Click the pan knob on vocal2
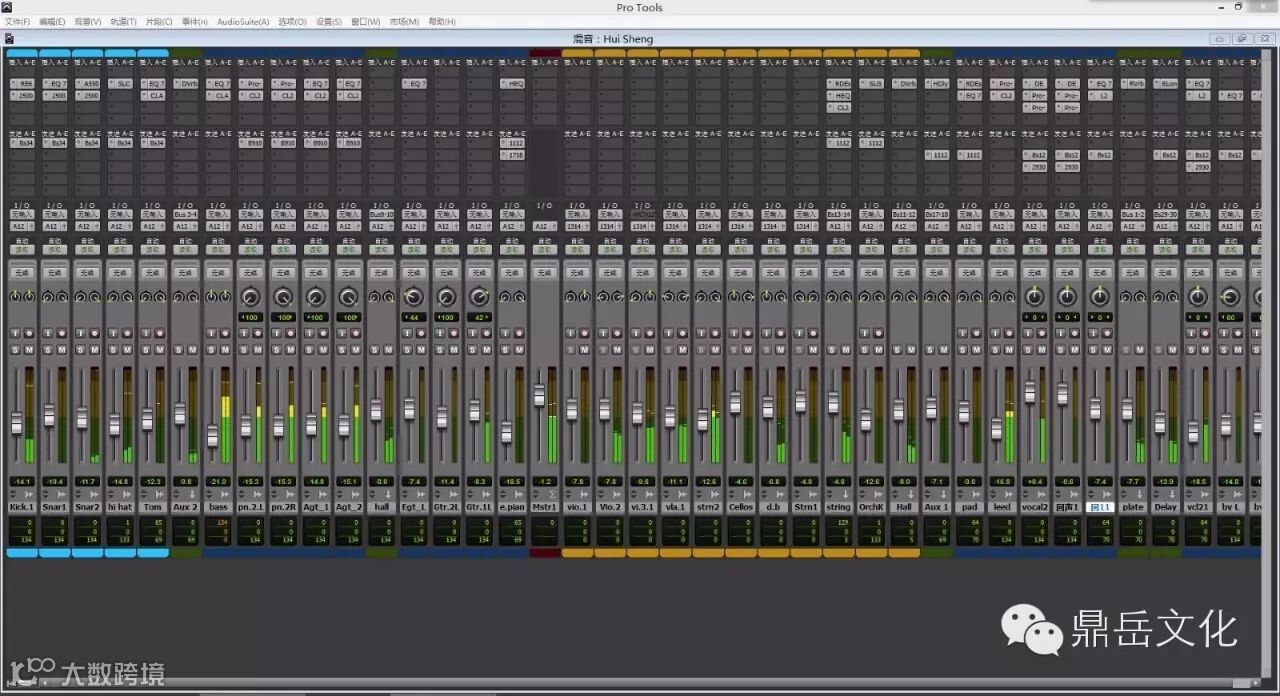Image resolution: width=1280 pixels, height=696 pixels. (1034, 297)
